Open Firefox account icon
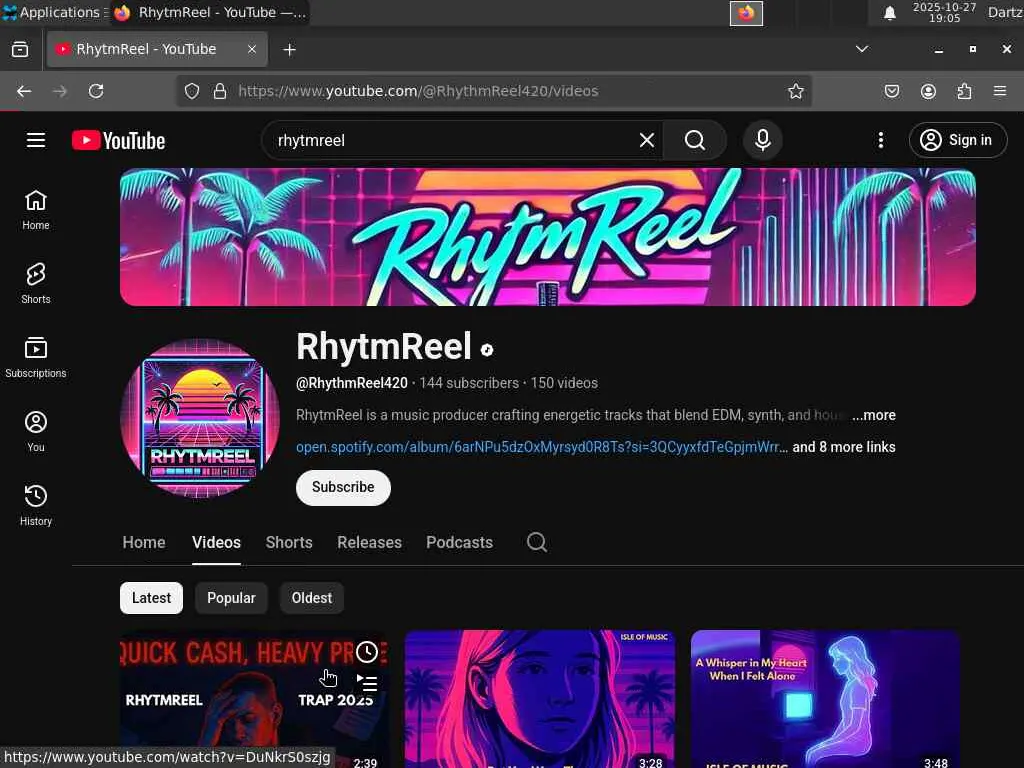1024x768 pixels. 928,91
